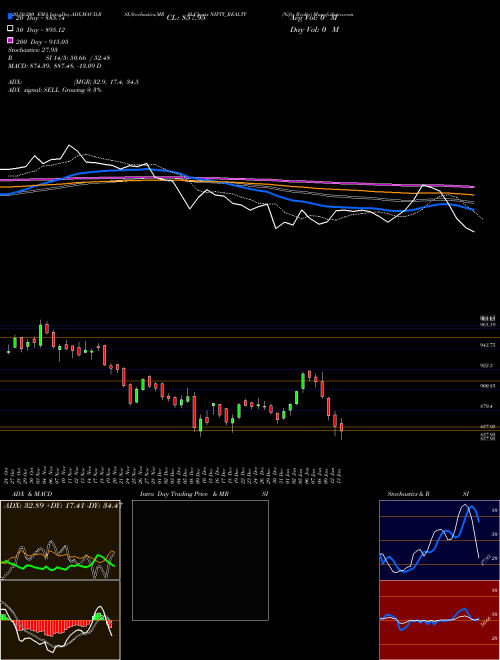The width and height of the screenshot is (500, 660).
Task: Click the white 50 Day legend swatch
Action: coord(10,29)
